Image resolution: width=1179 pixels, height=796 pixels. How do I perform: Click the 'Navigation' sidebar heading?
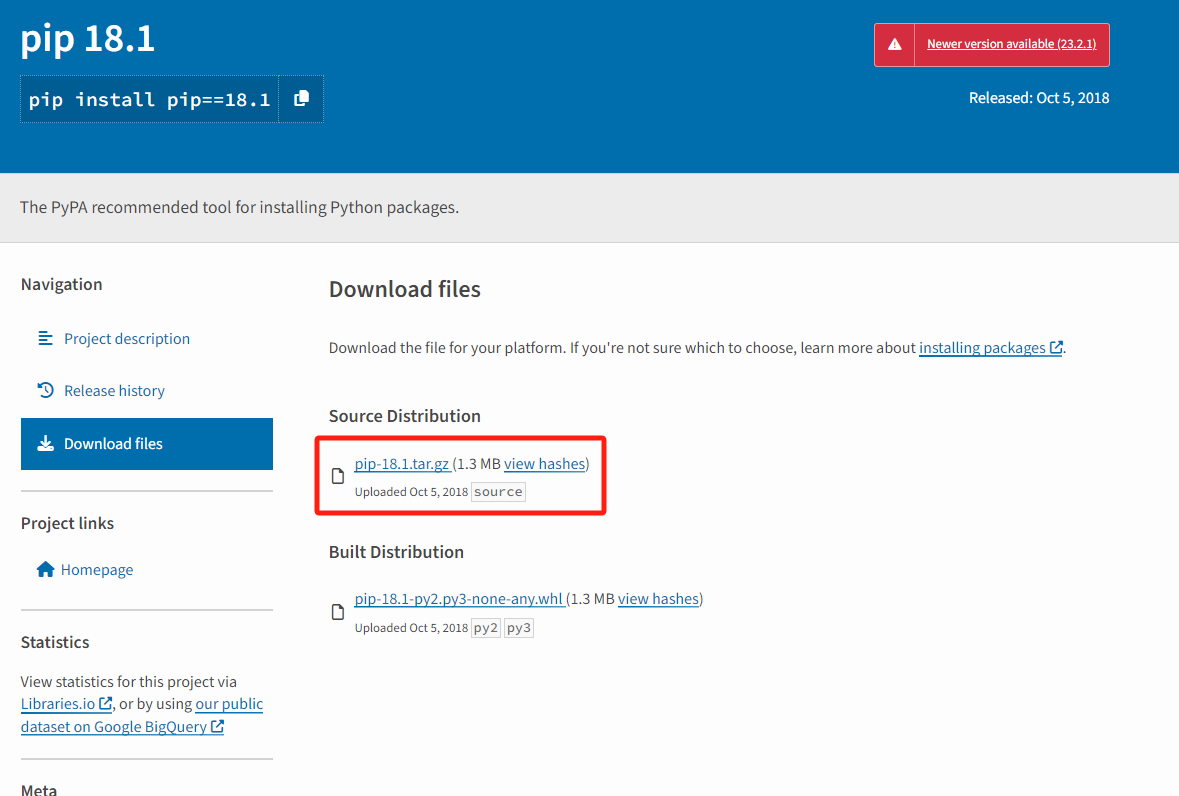(x=62, y=284)
